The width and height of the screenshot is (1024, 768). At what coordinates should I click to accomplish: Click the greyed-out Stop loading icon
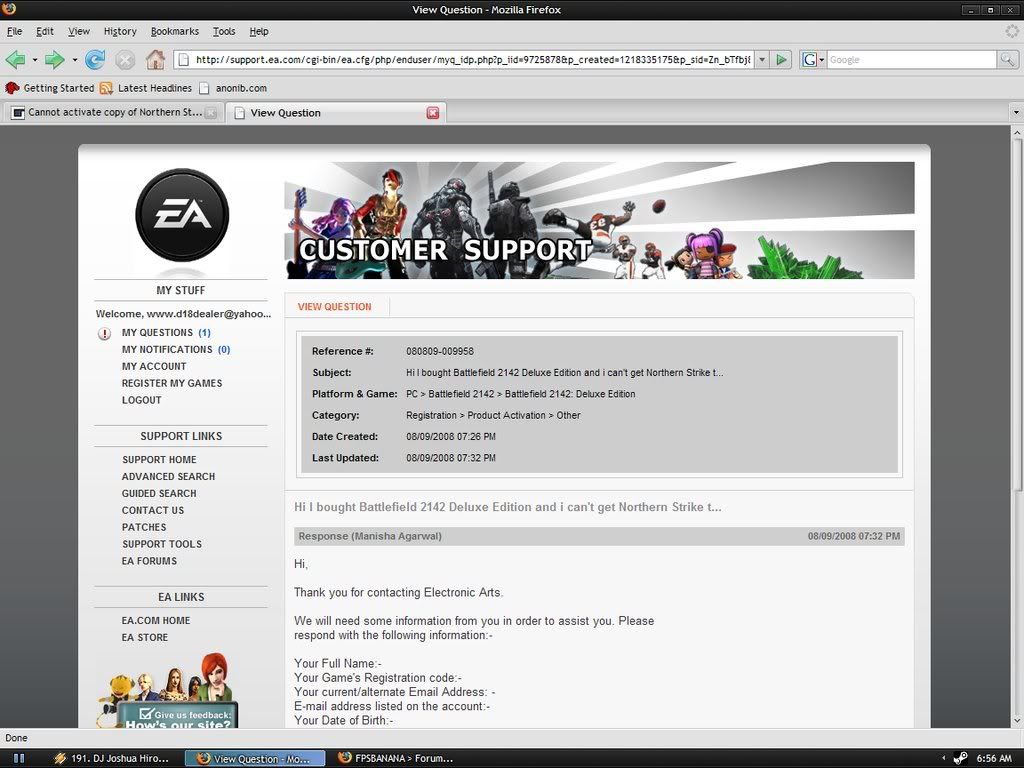pos(125,60)
